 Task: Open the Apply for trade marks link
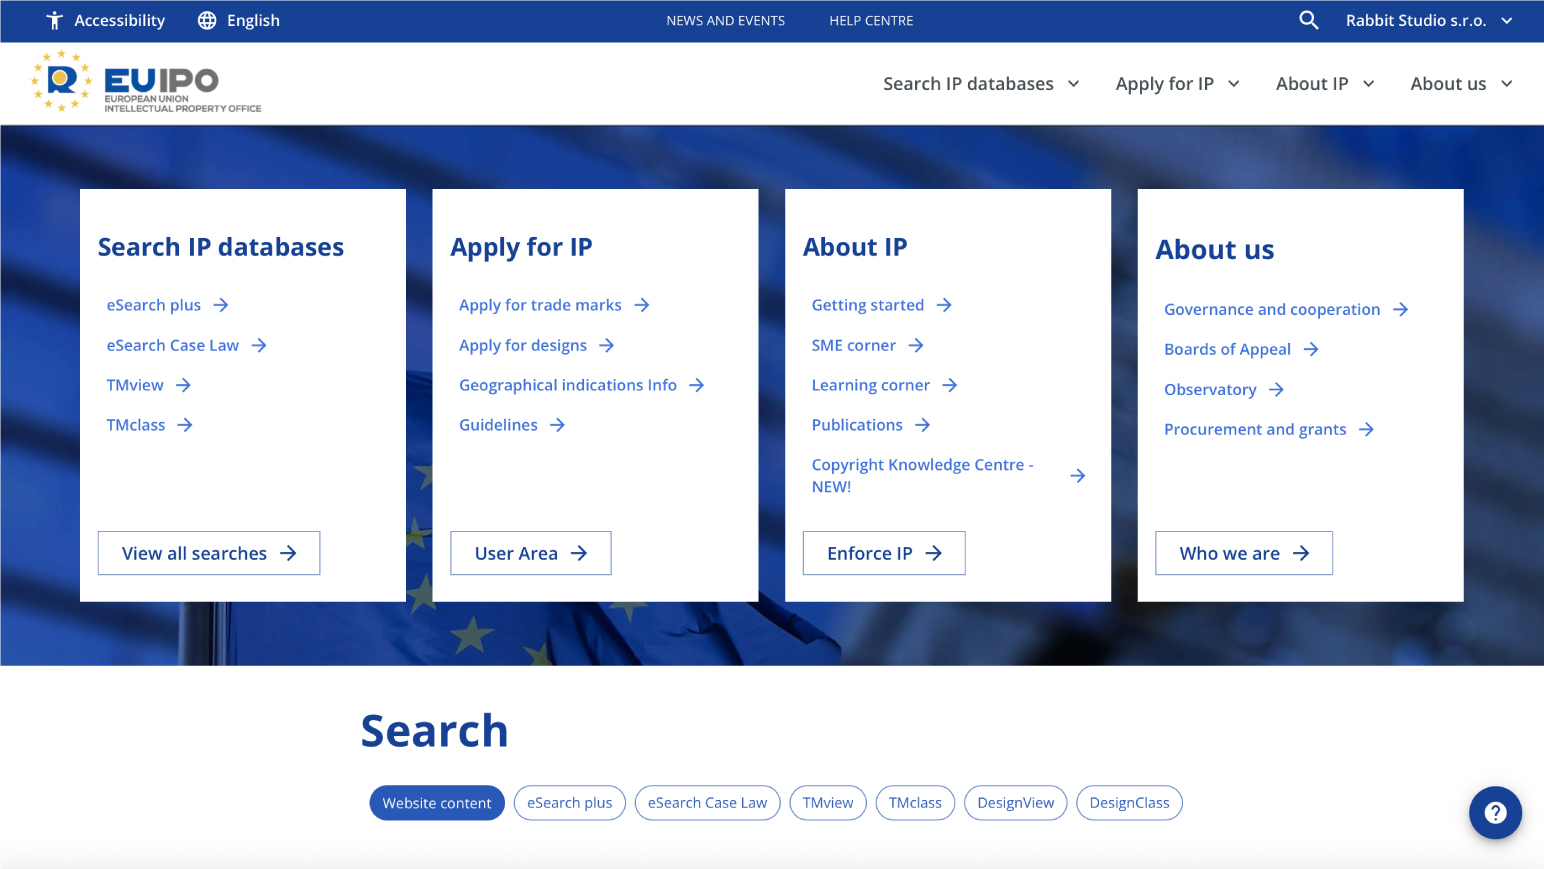click(540, 305)
